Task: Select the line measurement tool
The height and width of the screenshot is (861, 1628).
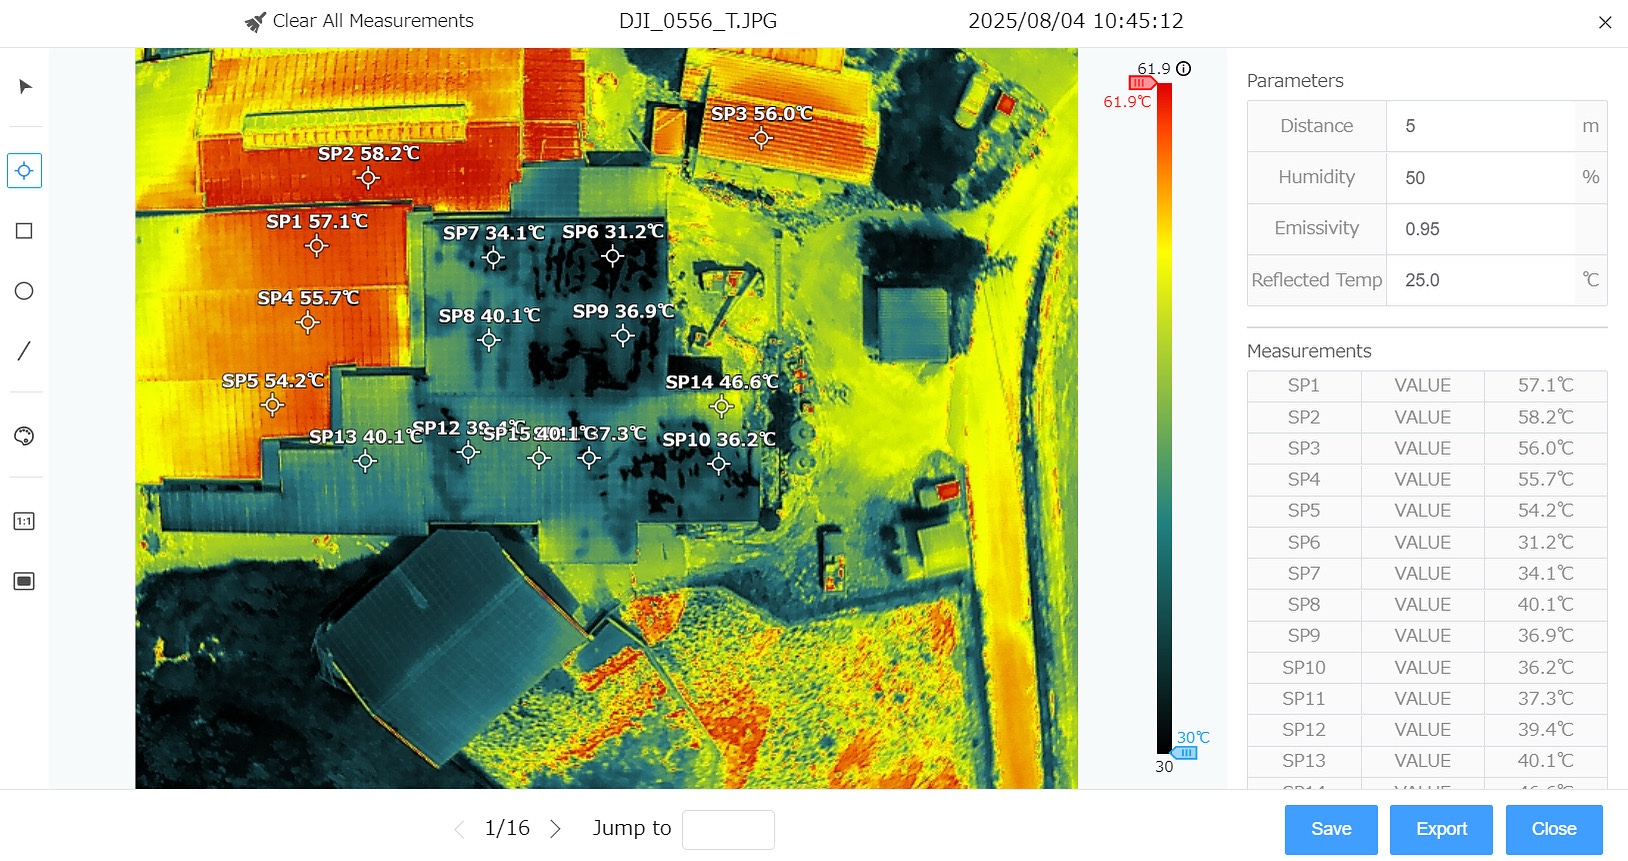Action: (24, 351)
